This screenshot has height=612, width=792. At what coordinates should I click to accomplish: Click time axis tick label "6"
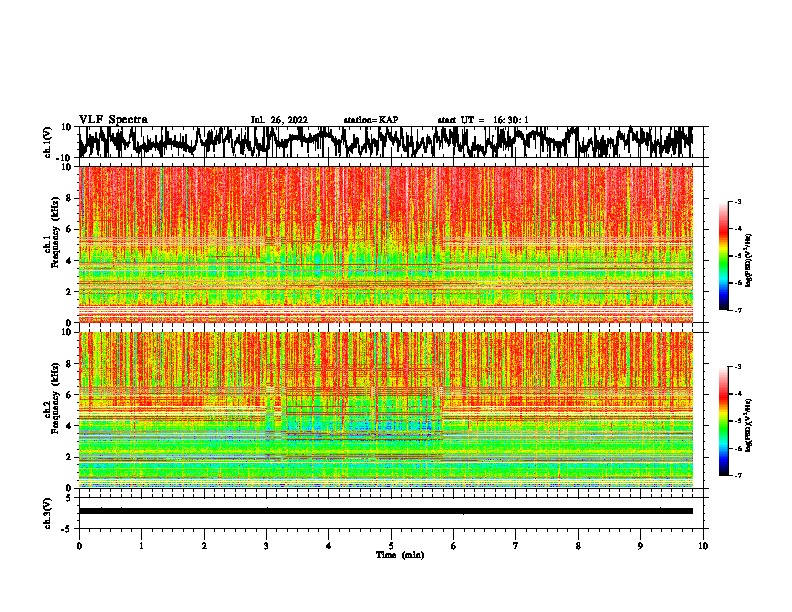(x=454, y=546)
